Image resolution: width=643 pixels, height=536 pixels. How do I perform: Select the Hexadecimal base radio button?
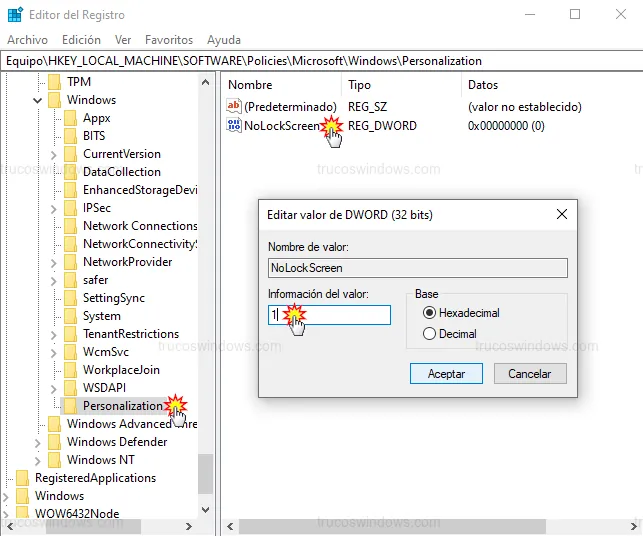430,313
